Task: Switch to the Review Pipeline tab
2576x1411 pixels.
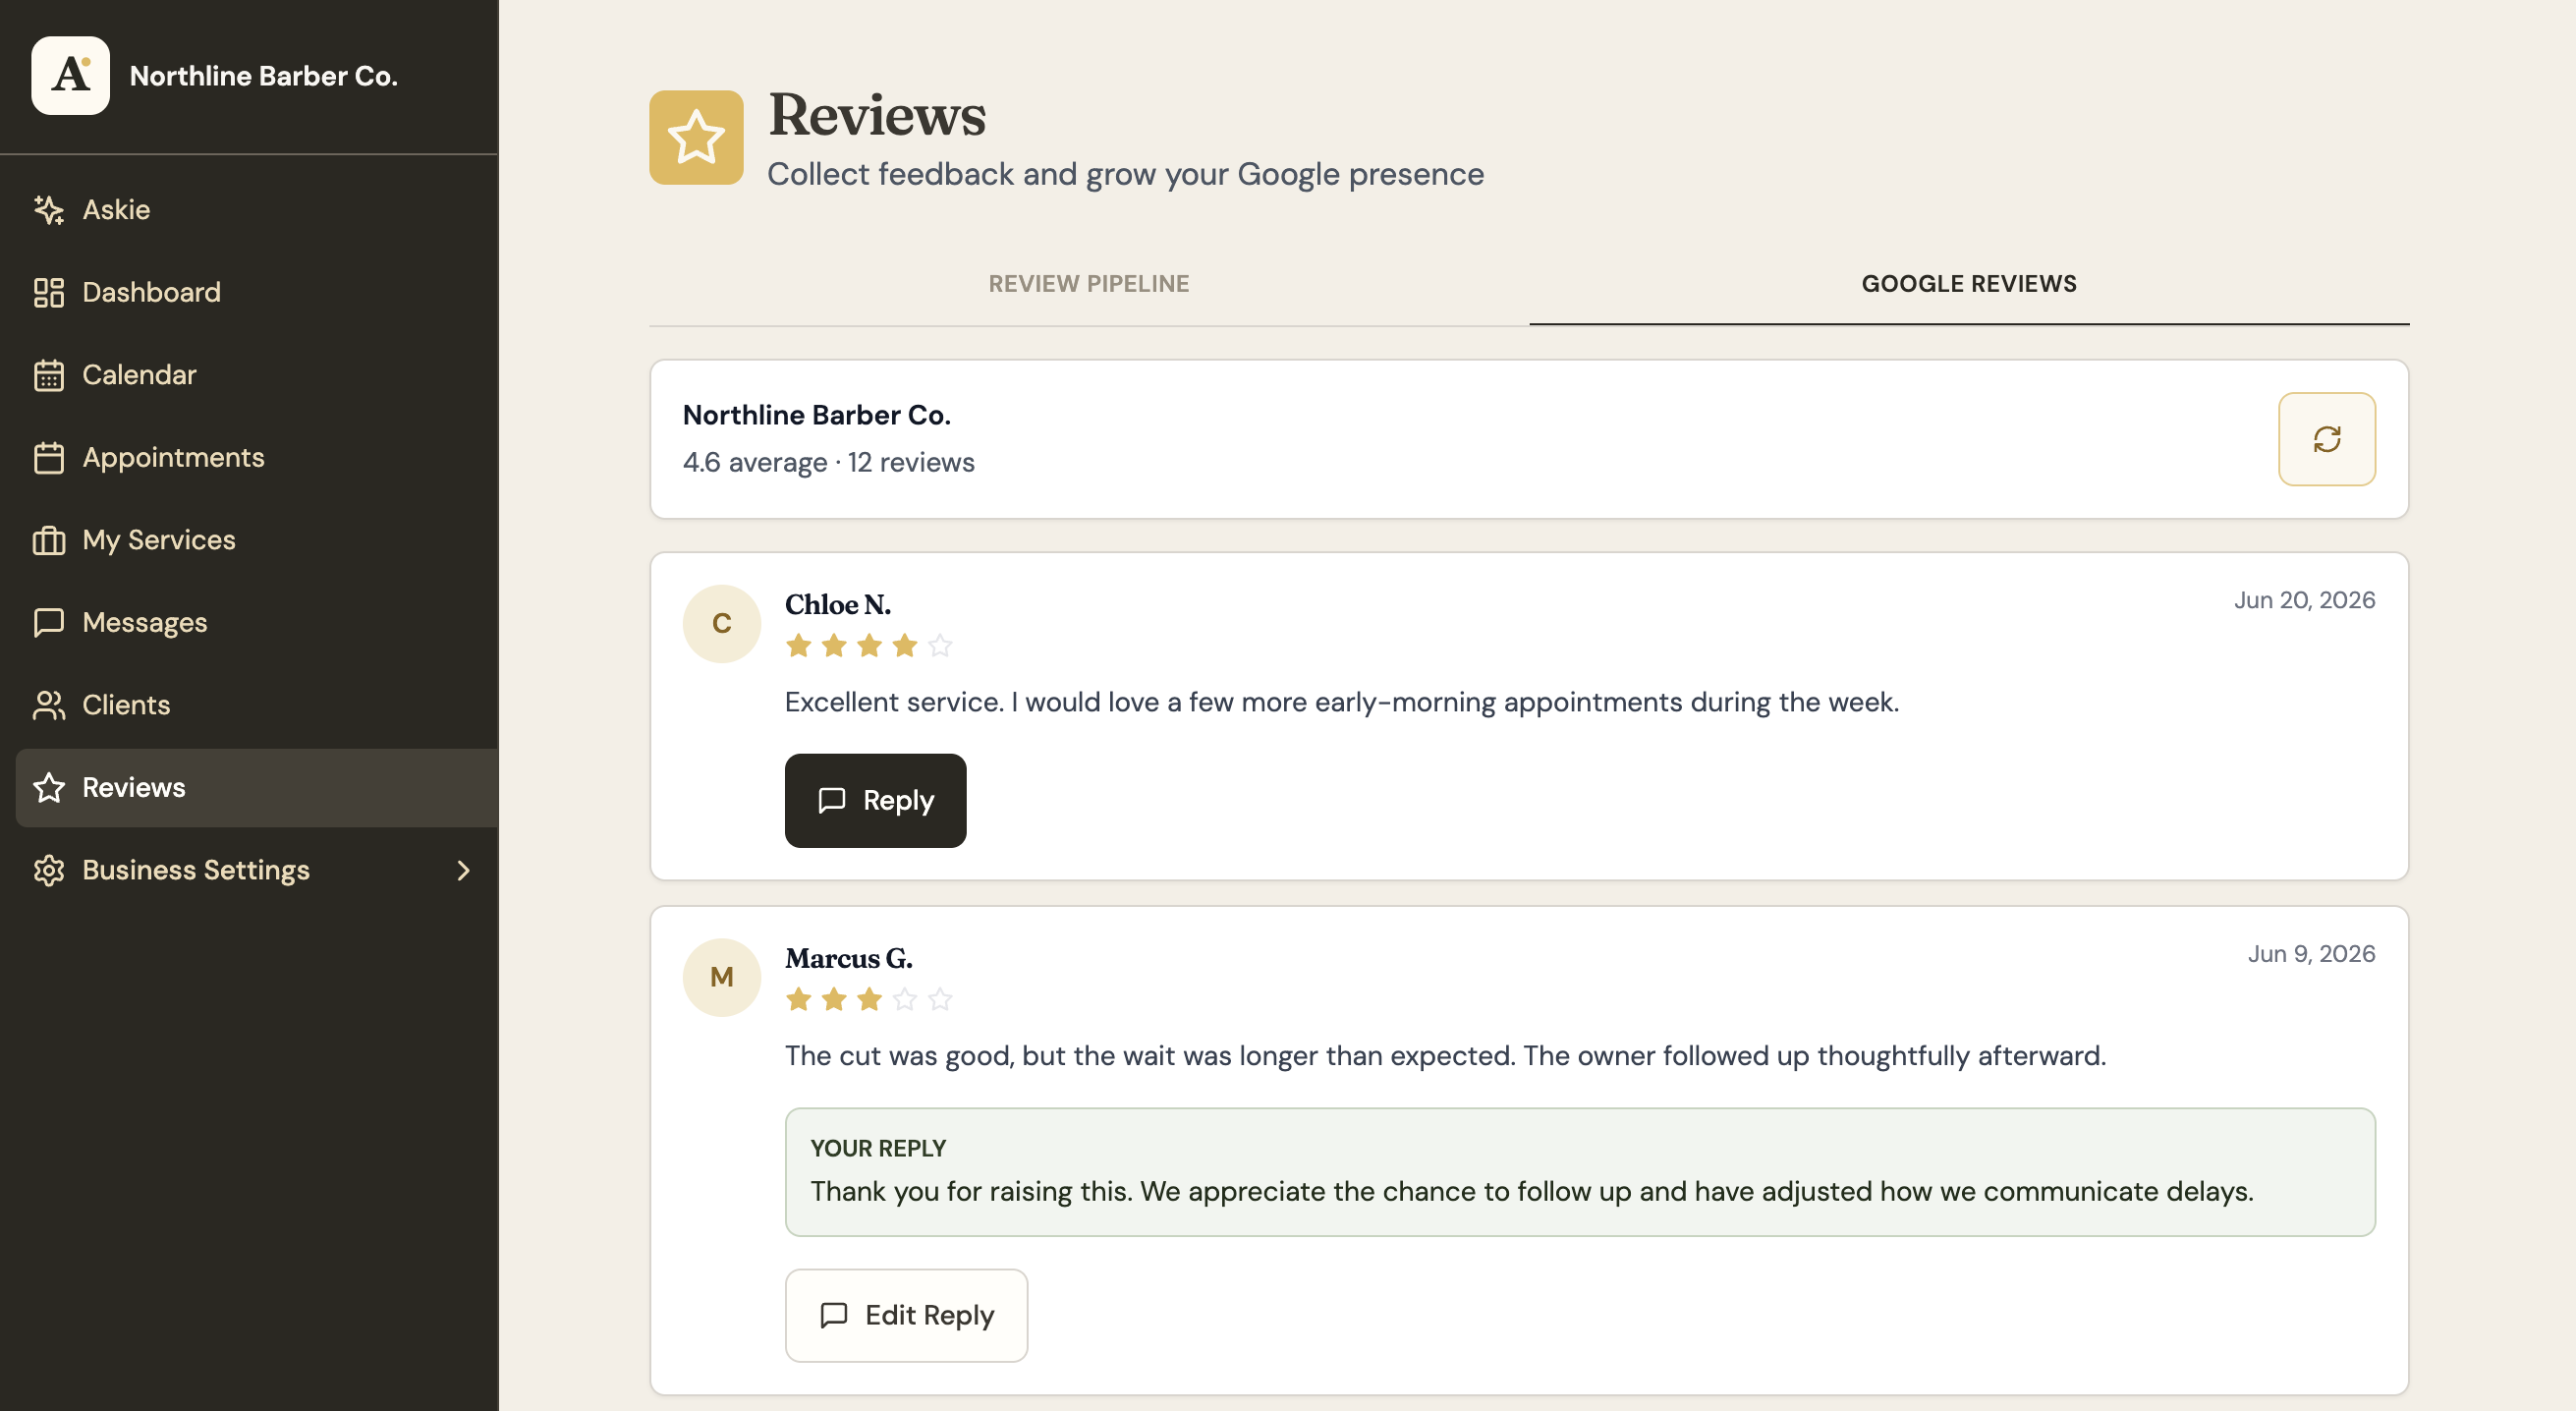Action: point(1089,284)
